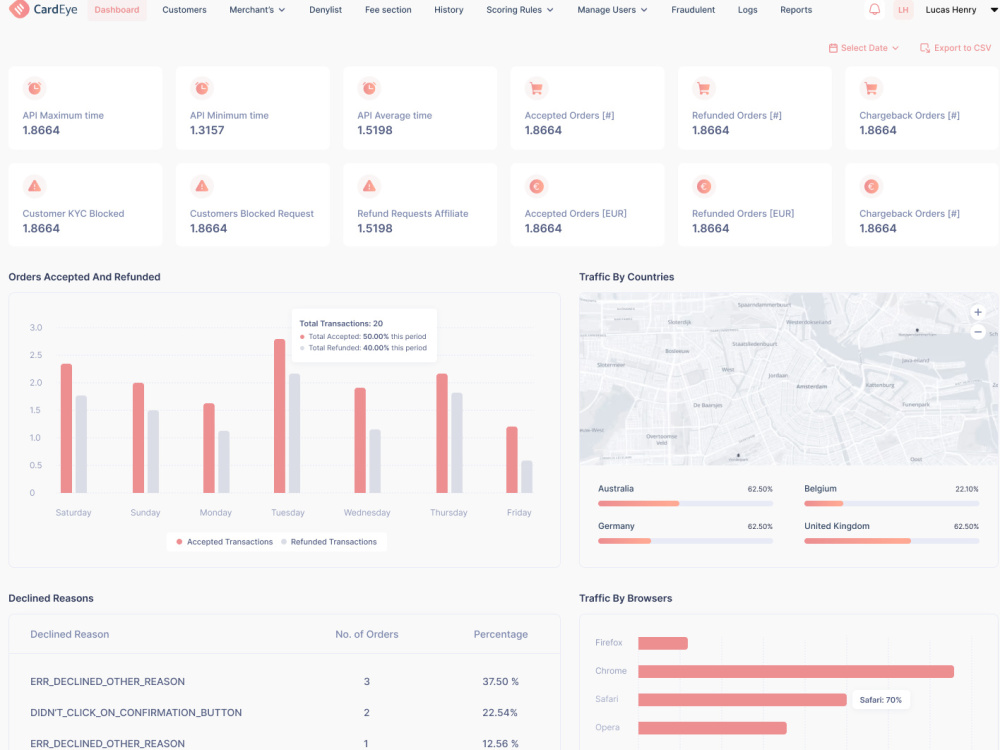Click the Safari browser traffic bar

coord(742,700)
